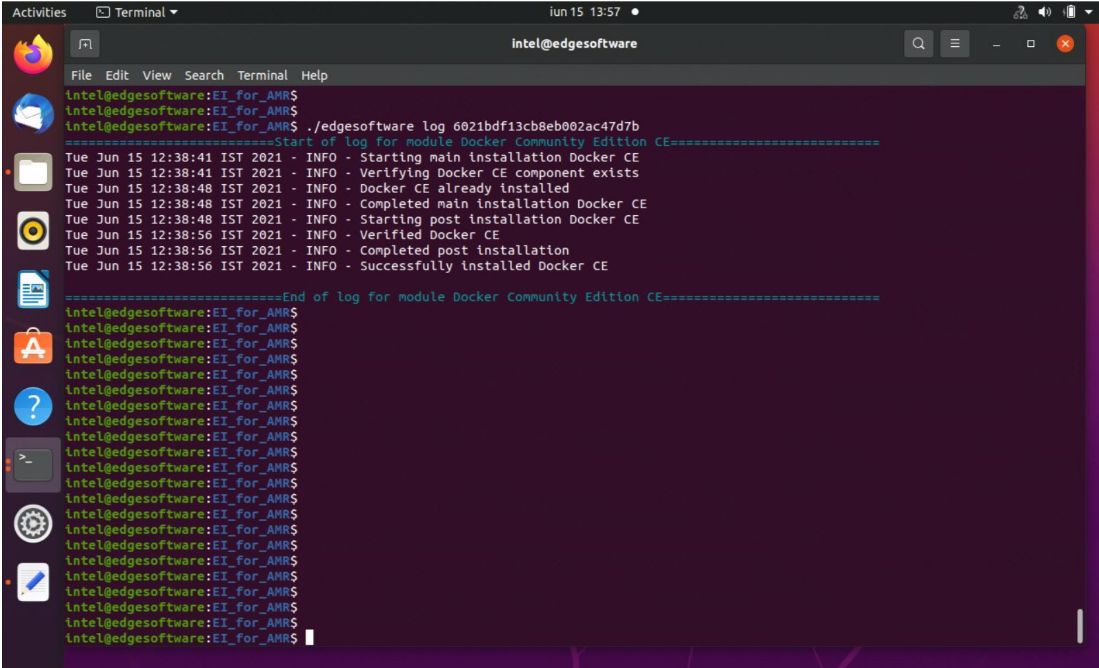Image resolution: width=1099 pixels, height=668 pixels.
Task: Open the Settings gear icon in dock
Action: coord(33,524)
